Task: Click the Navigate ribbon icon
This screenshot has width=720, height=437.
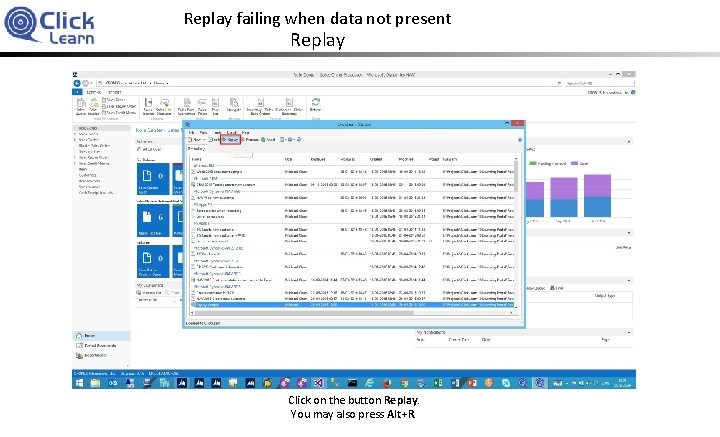Action: pyautogui.click(x=234, y=105)
